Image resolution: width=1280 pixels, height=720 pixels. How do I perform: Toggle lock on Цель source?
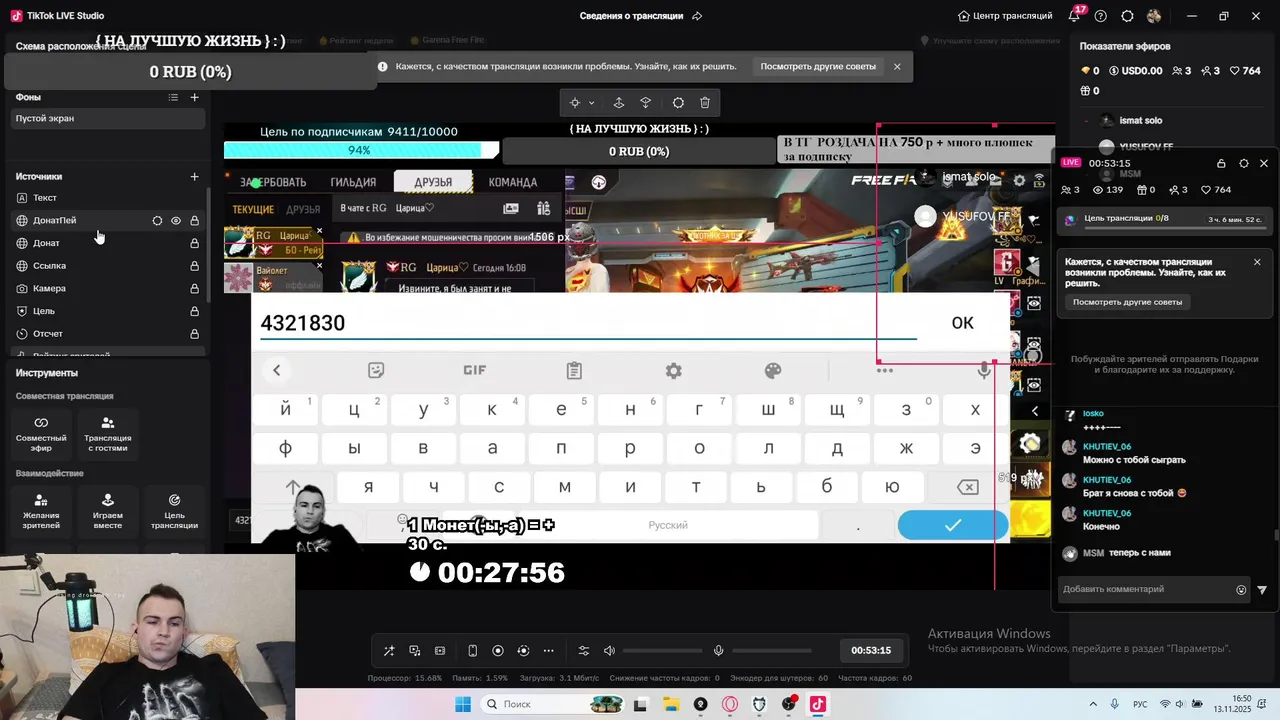pos(195,311)
